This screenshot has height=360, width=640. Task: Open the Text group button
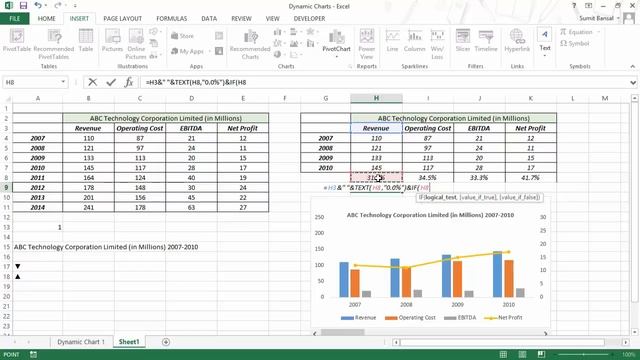(544, 43)
